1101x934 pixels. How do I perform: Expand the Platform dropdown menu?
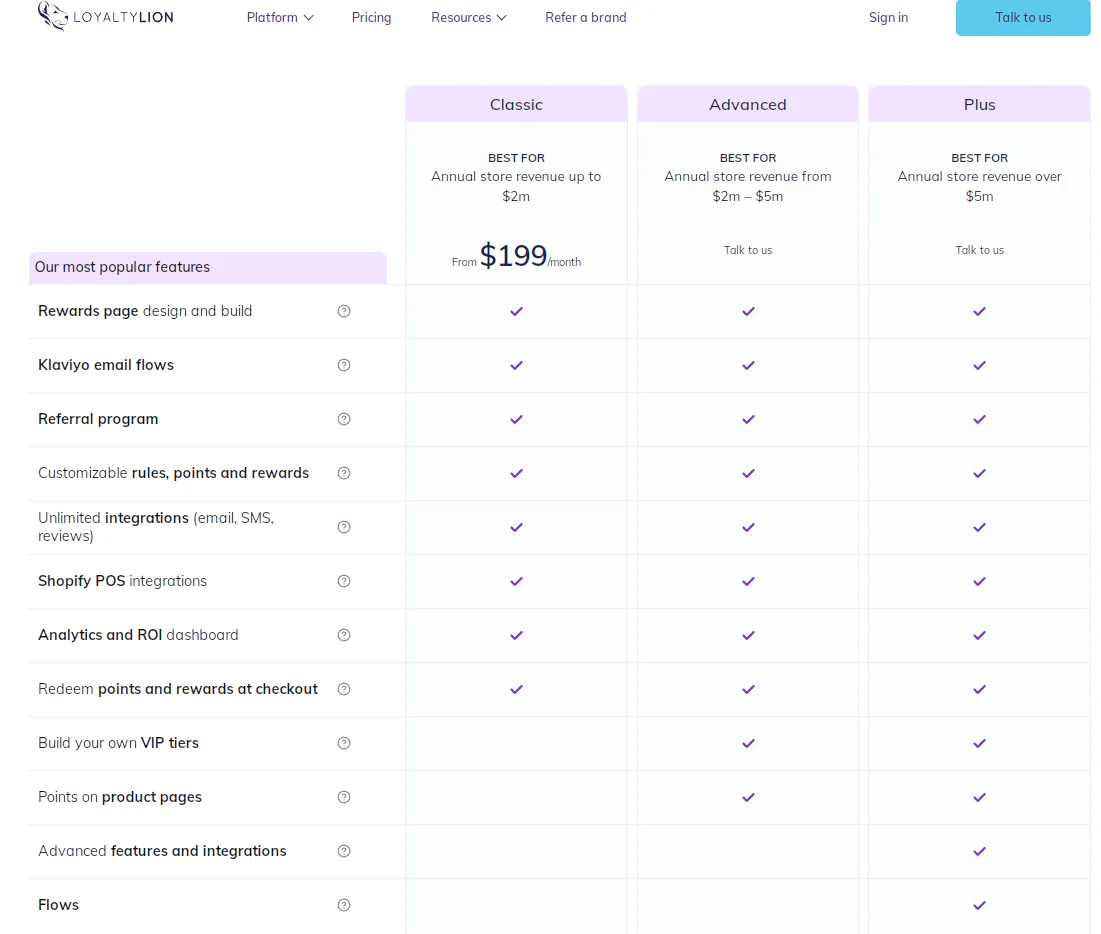pos(279,18)
